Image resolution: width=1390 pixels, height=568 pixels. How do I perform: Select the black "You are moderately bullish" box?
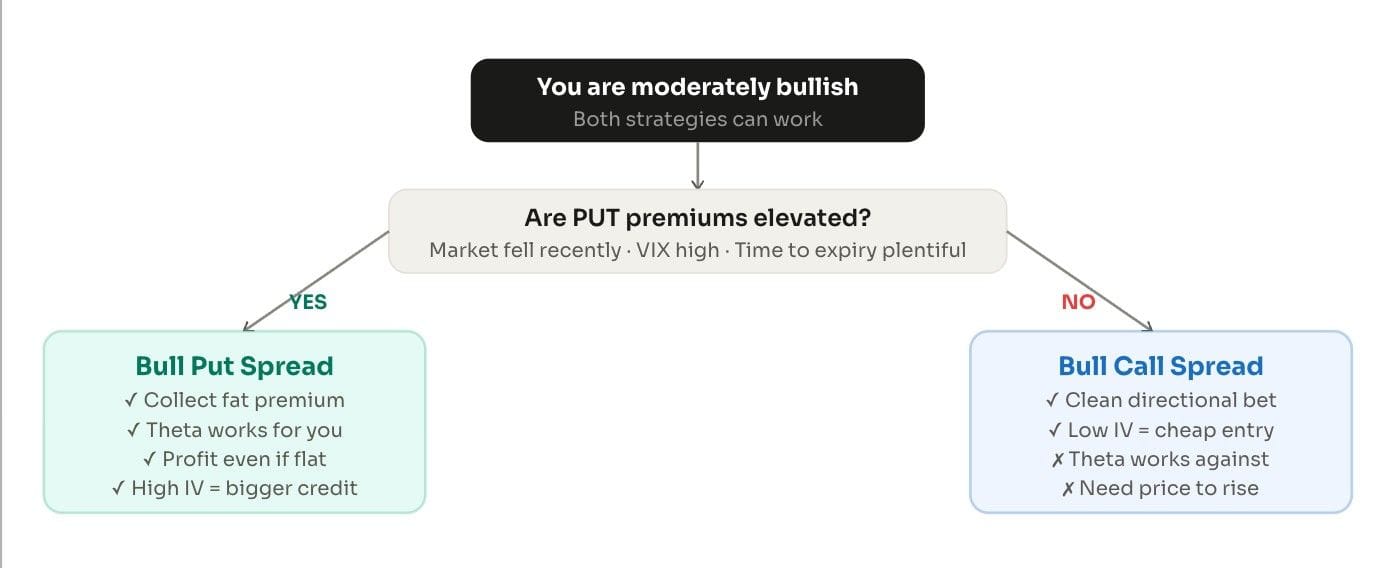pos(697,100)
